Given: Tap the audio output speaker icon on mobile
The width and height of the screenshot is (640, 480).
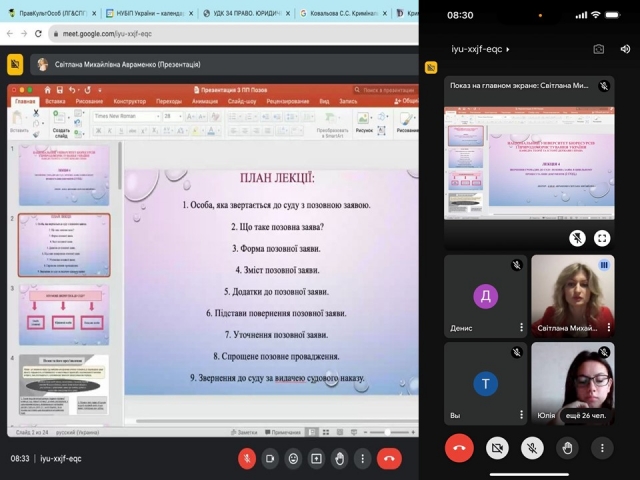Looking at the screenshot, I should [624, 48].
